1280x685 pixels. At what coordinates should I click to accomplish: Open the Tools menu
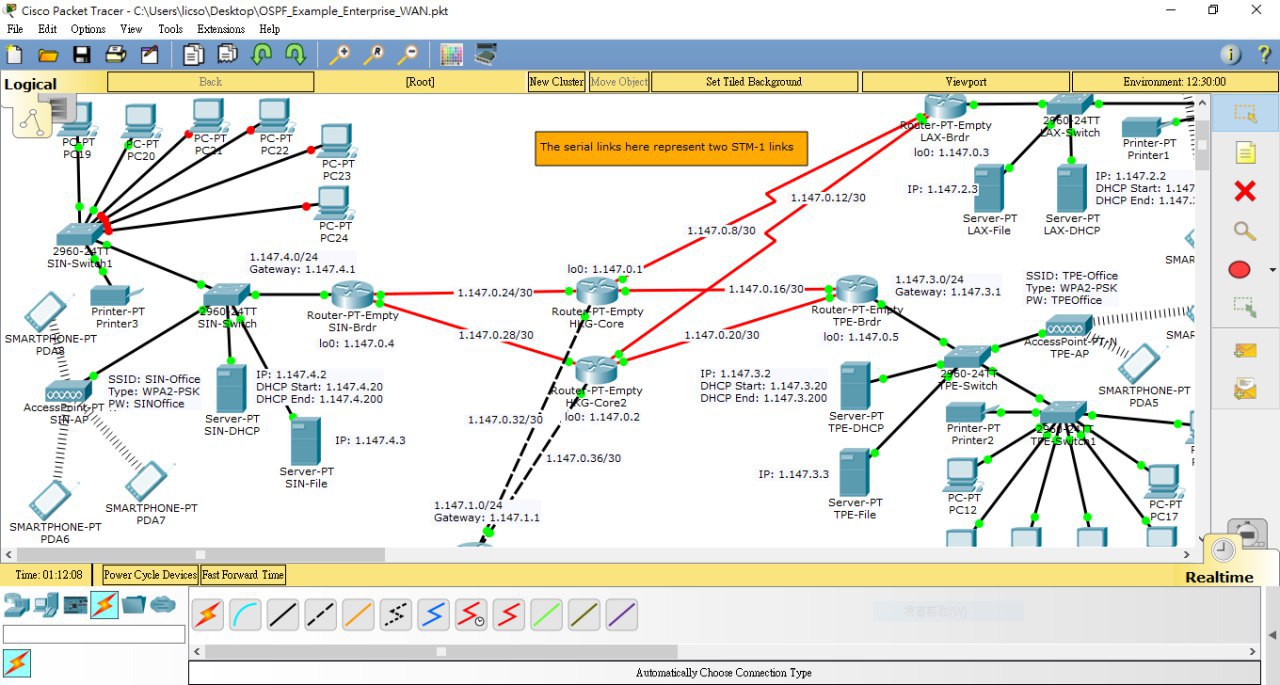(x=170, y=29)
